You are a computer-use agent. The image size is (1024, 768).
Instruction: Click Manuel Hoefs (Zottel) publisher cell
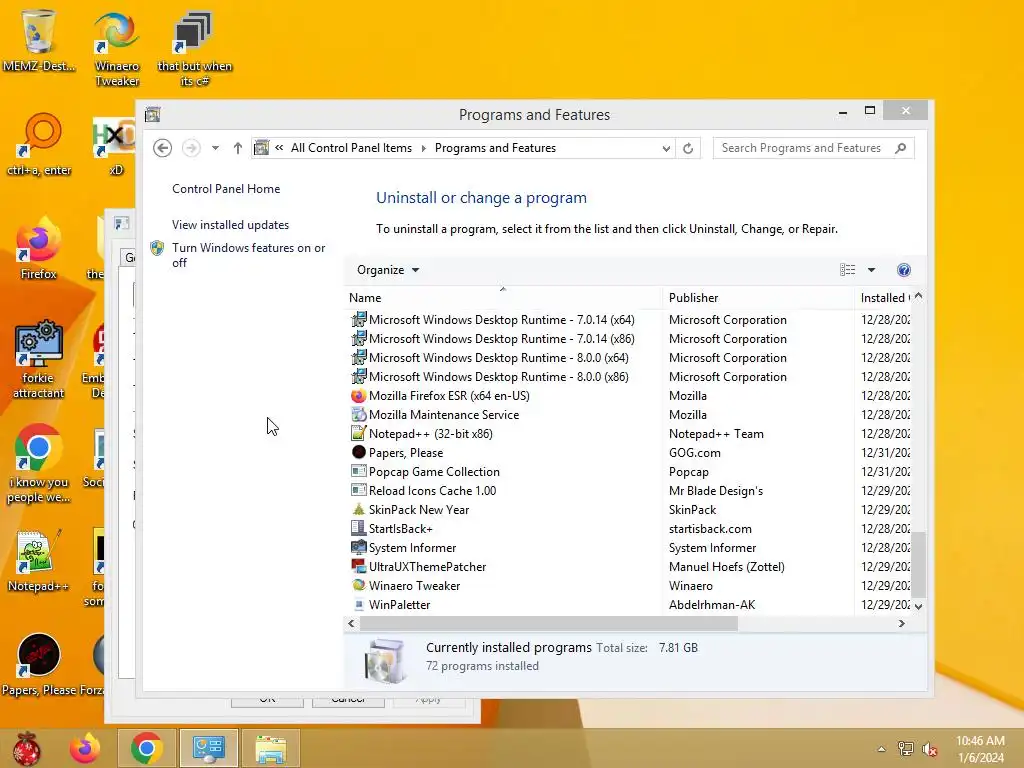pos(727,566)
